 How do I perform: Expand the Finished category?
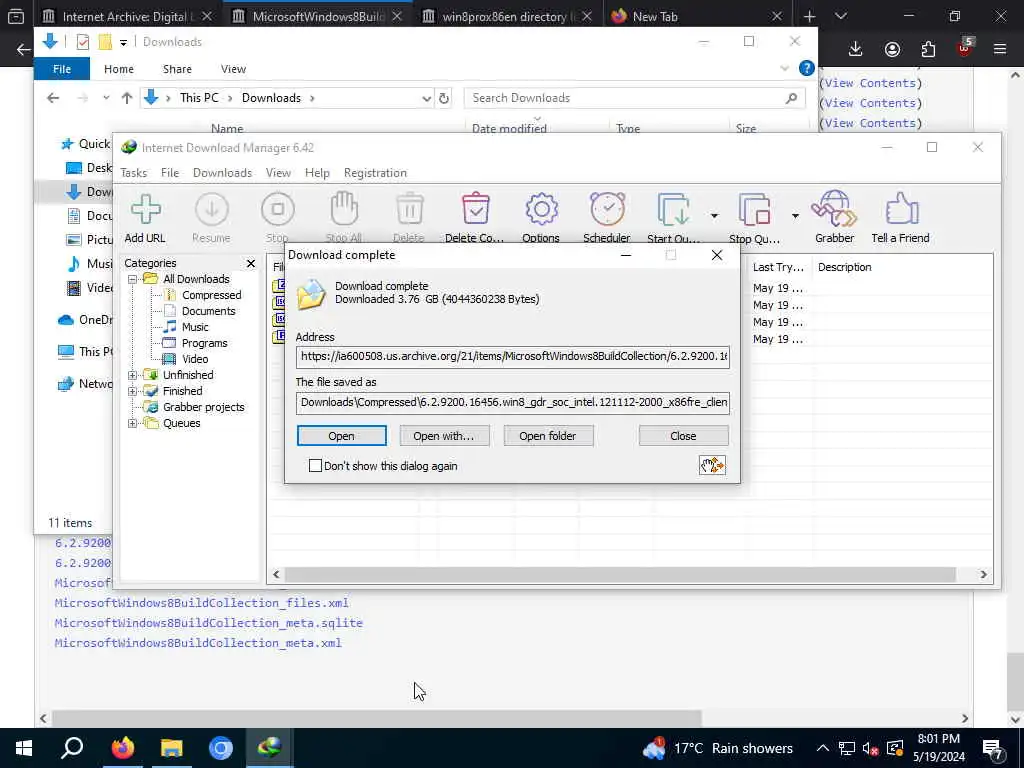133,391
